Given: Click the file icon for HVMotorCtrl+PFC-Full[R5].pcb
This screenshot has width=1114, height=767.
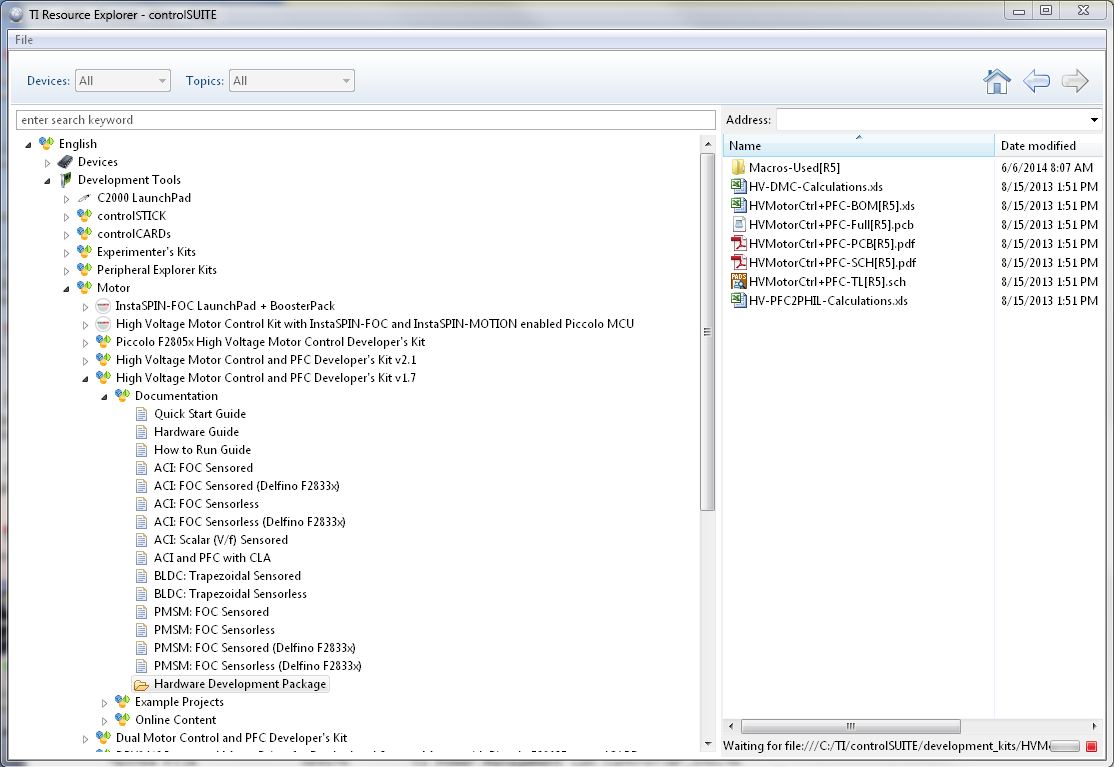Looking at the screenshot, I should 738,224.
